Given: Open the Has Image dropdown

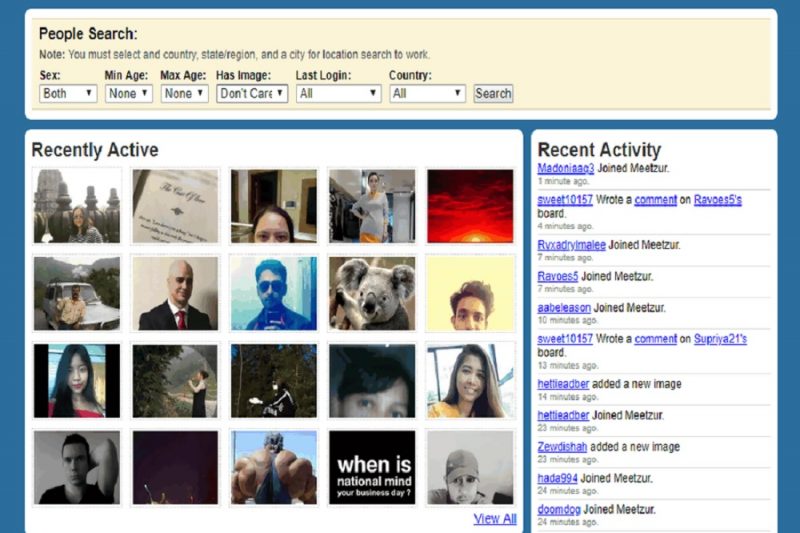Looking at the screenshot, I should click(x=252, y=93).
